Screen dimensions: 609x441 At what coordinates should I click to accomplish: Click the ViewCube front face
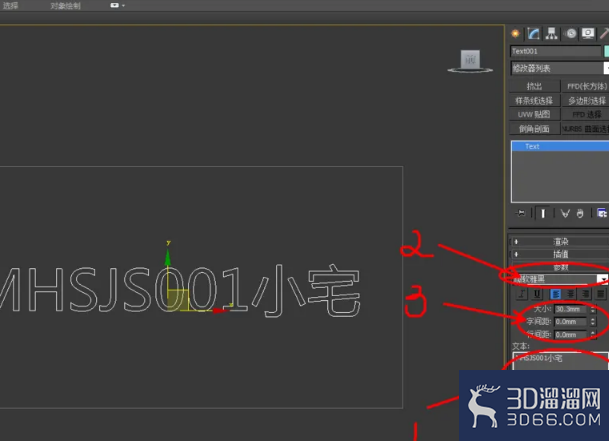tap(470, 59)
